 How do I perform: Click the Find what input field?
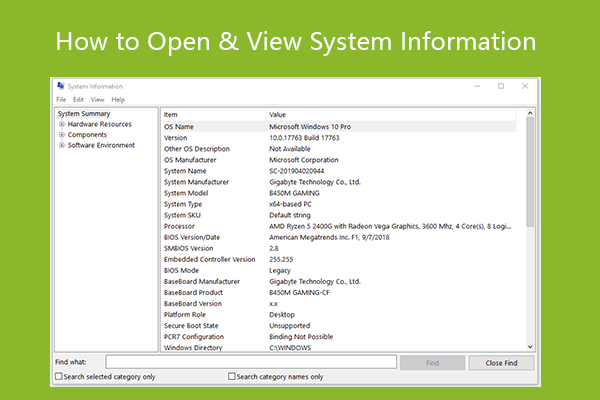tap(251, 362)
